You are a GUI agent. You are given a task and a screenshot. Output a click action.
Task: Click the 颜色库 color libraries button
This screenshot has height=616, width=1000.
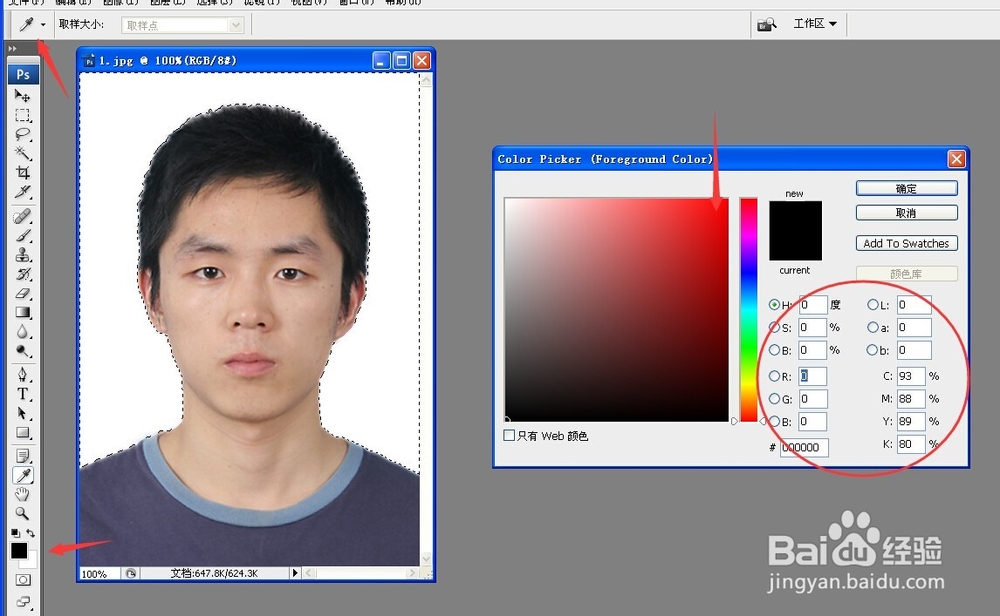point(906,274)
